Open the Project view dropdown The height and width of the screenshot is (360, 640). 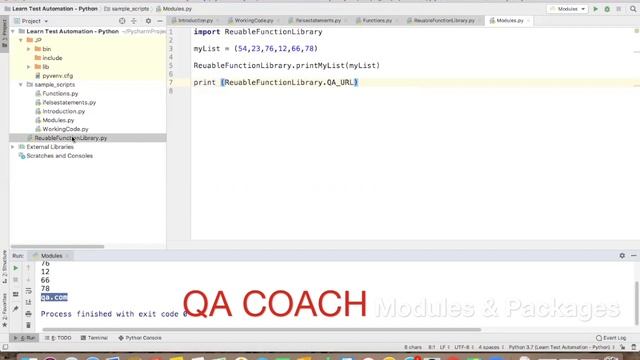click(x=31, y=21)
